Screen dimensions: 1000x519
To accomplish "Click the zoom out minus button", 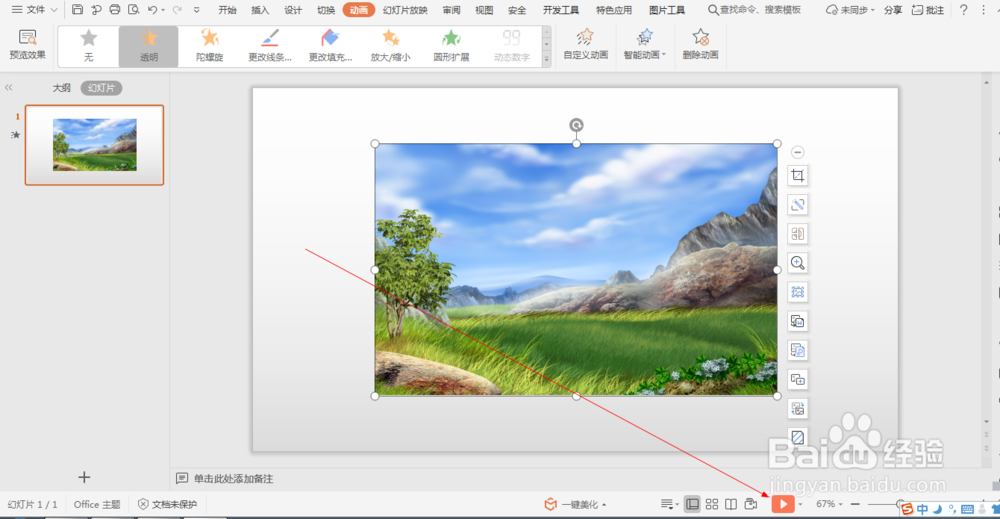I will click(x=855, y=504).
